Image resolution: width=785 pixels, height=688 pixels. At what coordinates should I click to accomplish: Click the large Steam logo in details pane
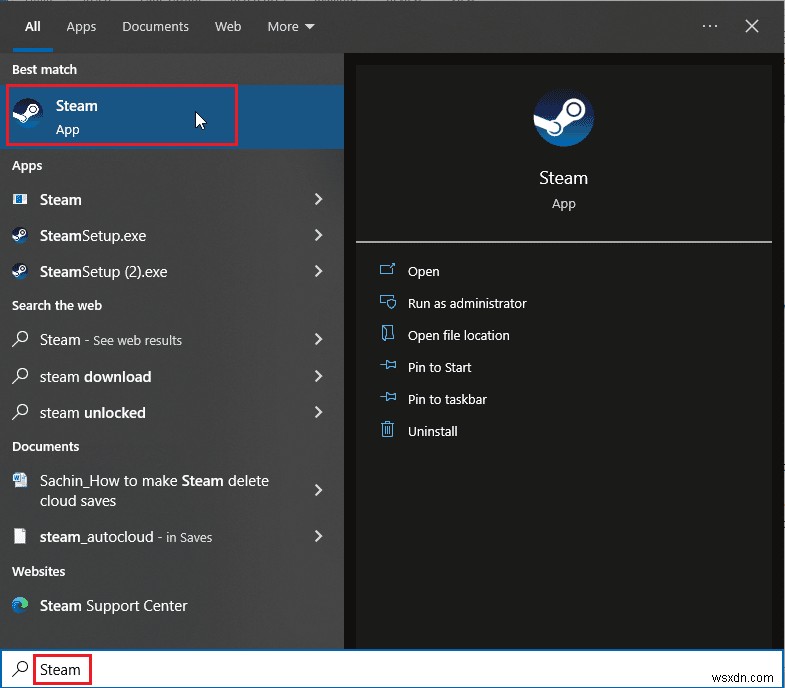pos(563,119)
